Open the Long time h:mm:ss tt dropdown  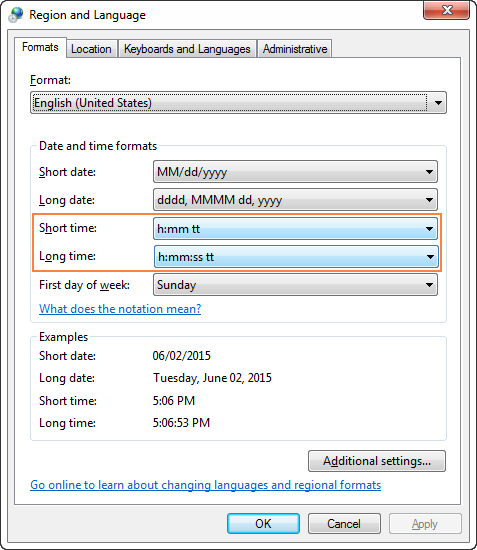[x=296, y=257]
